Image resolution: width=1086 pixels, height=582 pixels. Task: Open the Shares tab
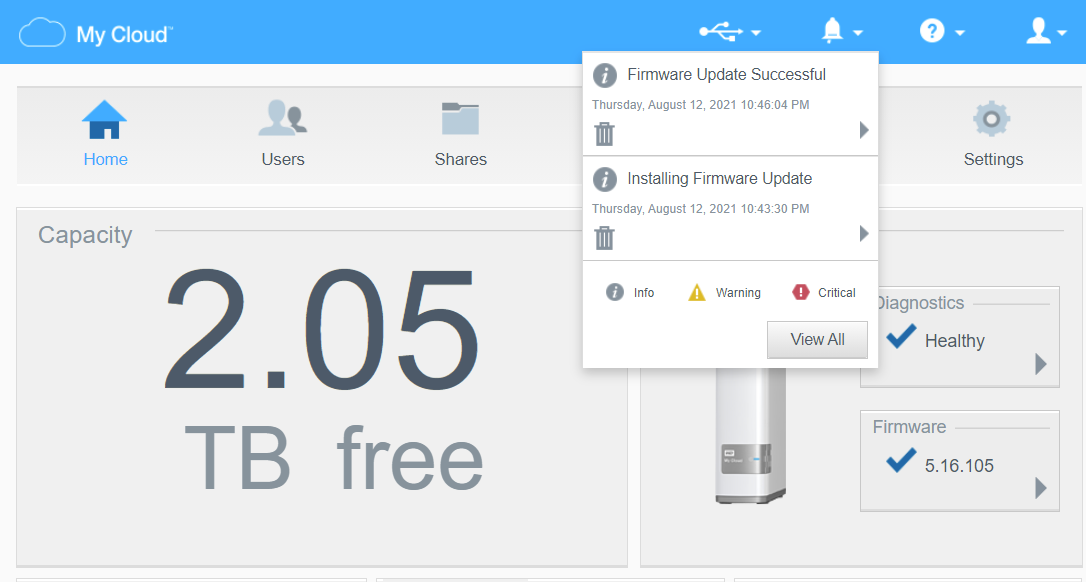point(461,134)
